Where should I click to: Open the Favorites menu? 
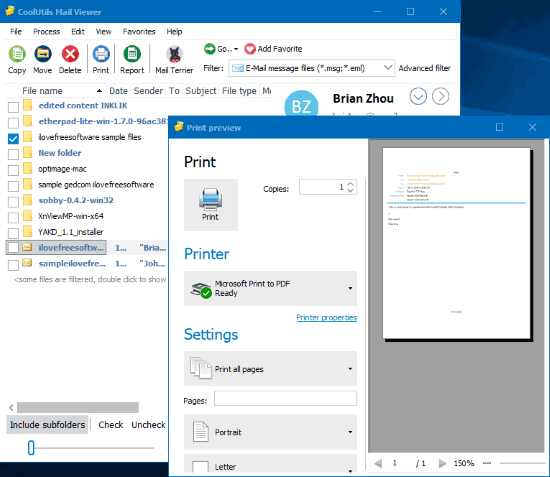pyautogui.click(x=139, y=32)
